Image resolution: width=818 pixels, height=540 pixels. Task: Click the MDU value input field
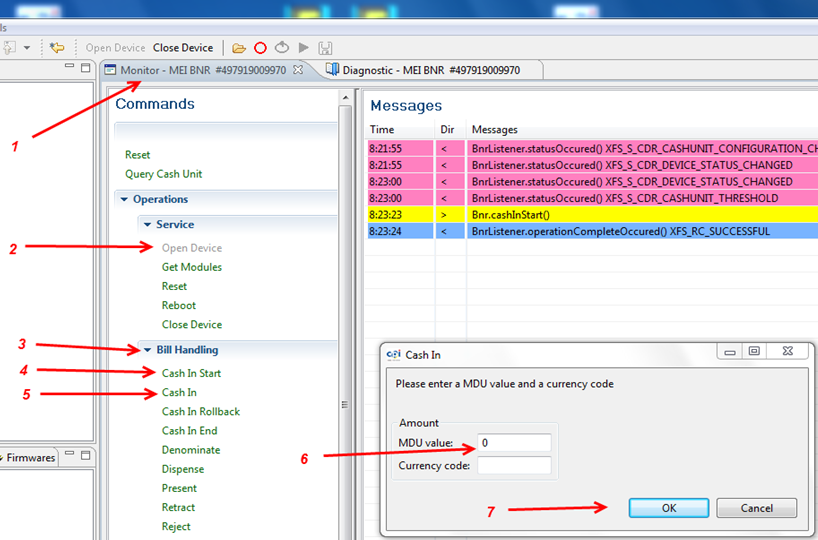(513, 443)
